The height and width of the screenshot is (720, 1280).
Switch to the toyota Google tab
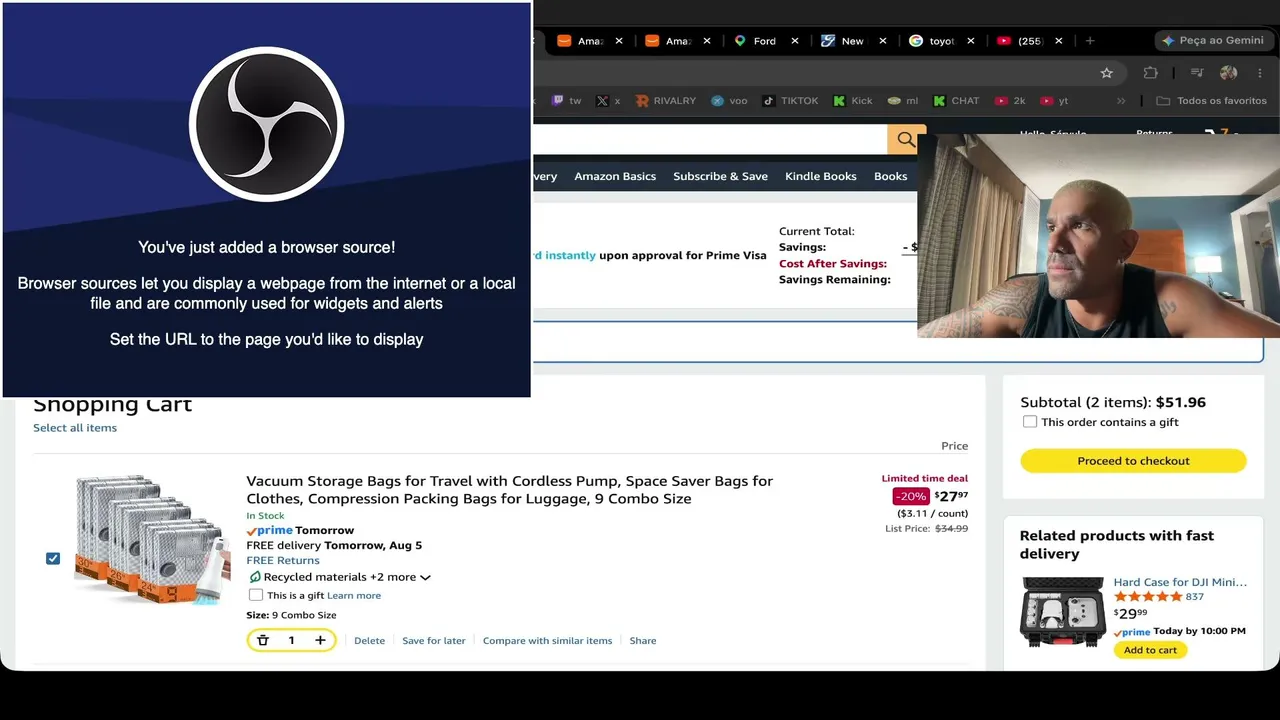coord(940,41)
